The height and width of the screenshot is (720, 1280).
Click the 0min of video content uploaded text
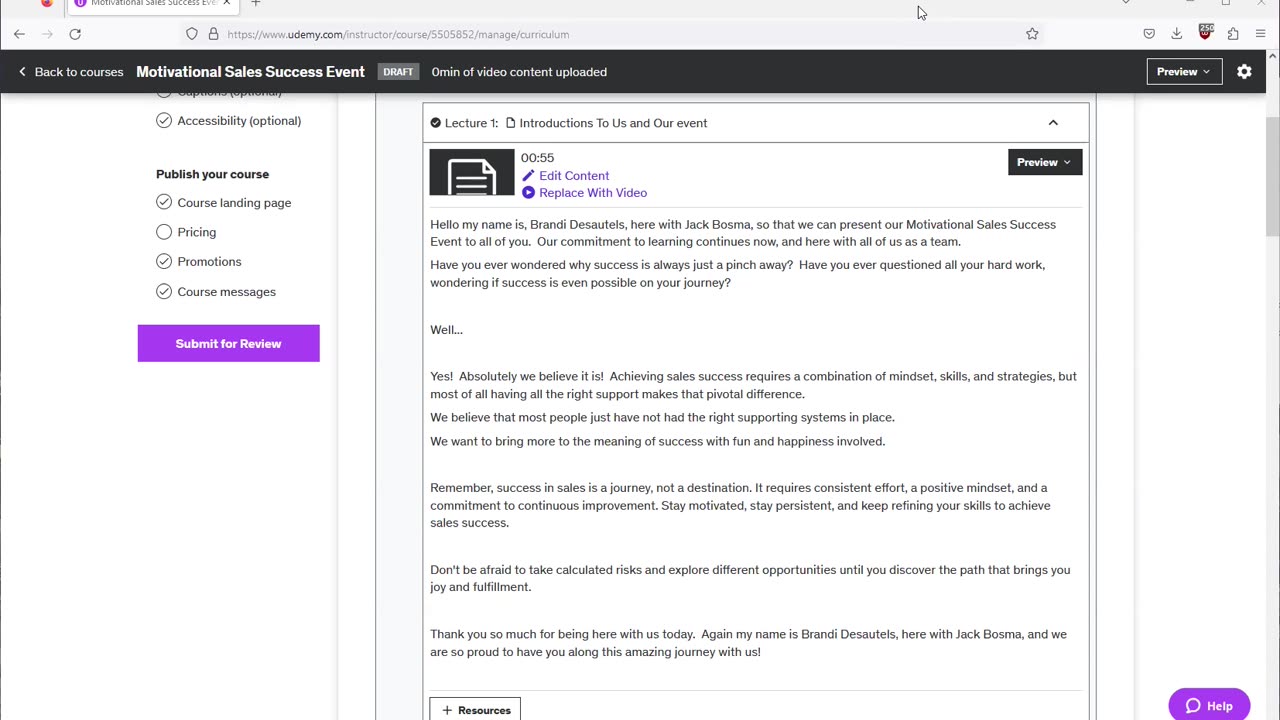519,72
